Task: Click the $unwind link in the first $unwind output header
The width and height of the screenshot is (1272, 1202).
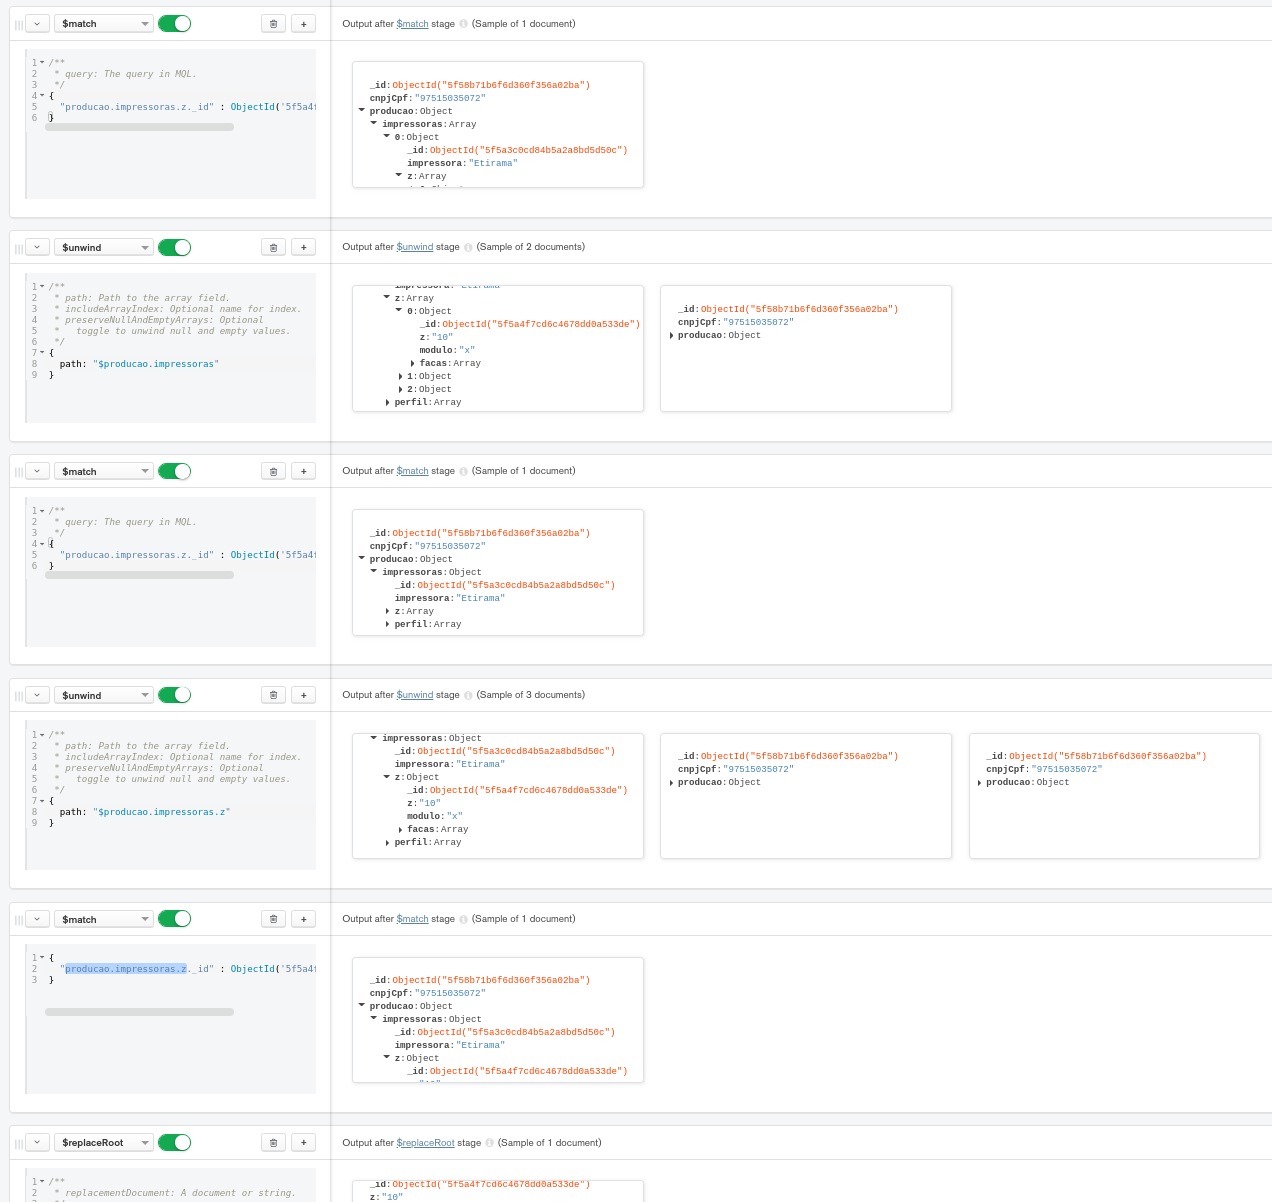Action: (x=415, y=247)
